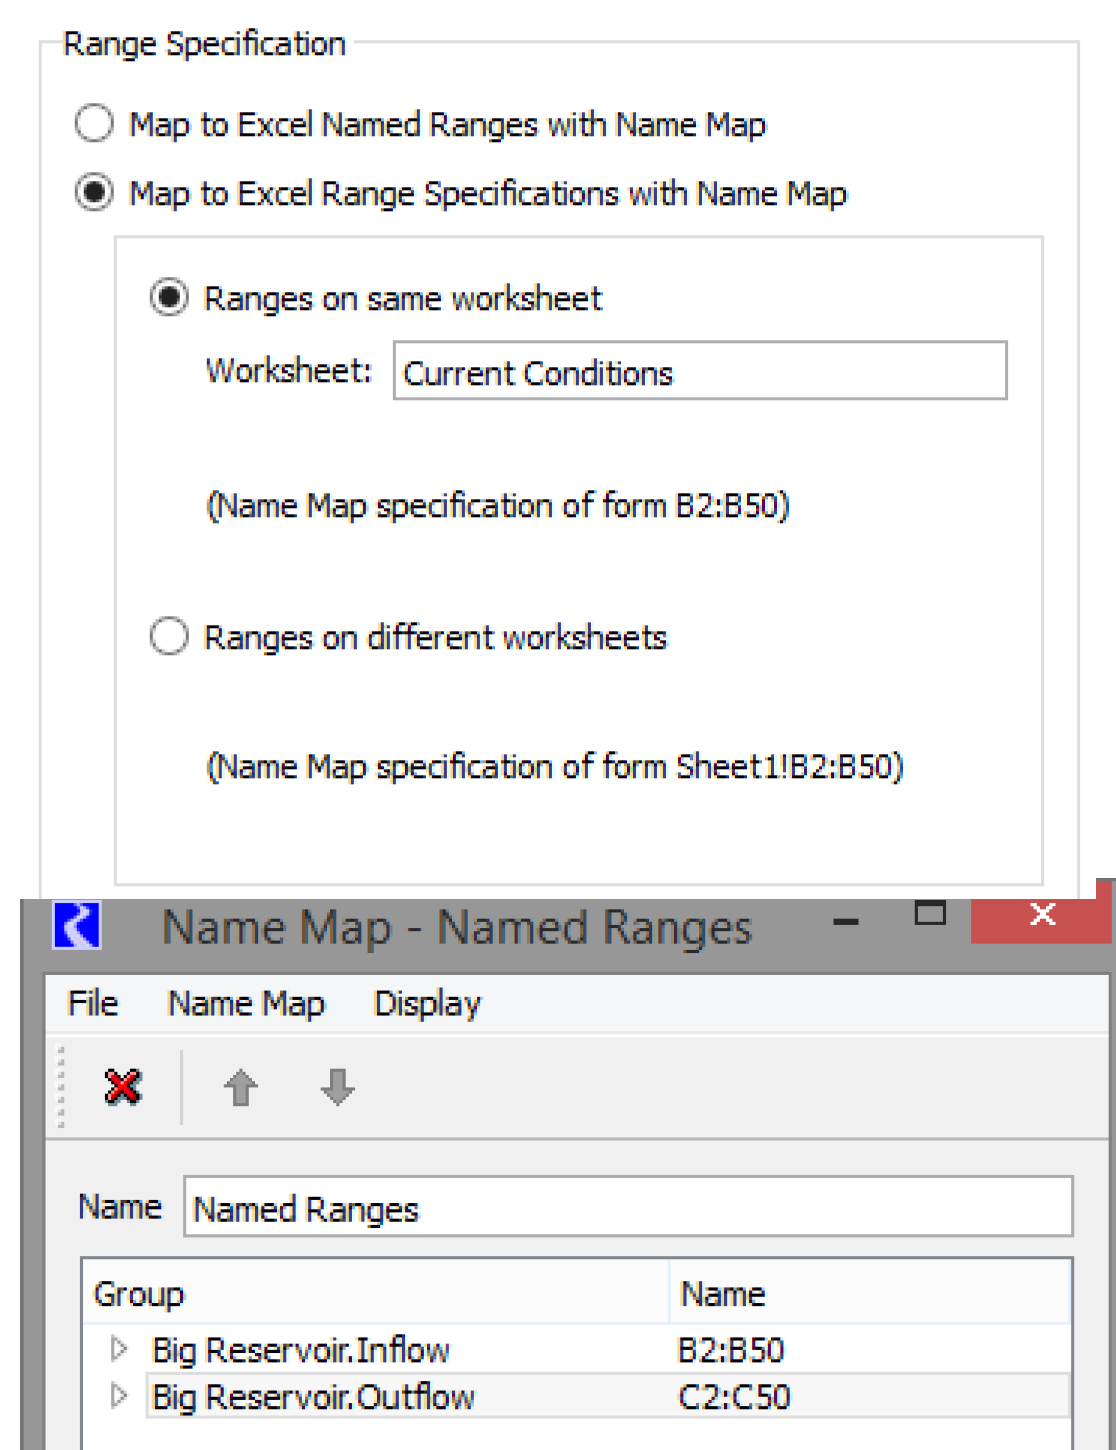Click the Name field containing Named Ranges
The image size is (1116, 1450).
pos(627,1208)
